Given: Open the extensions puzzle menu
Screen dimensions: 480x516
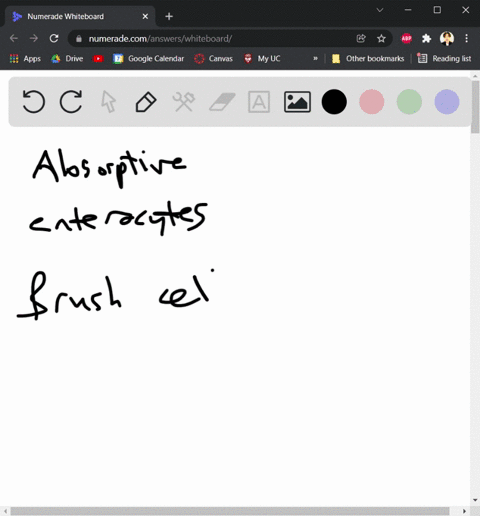Looking at the screenshot, I should 426,39.
